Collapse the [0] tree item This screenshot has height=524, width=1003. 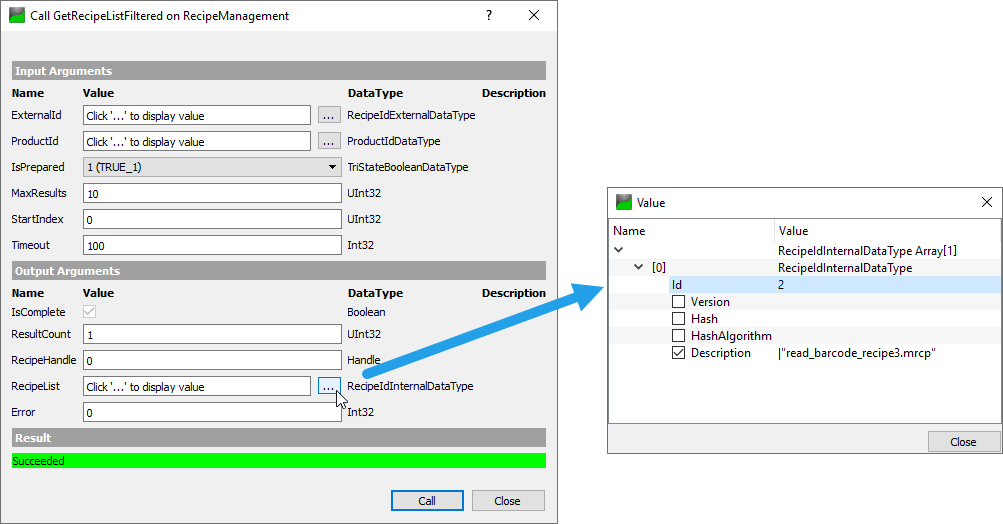click(x=640, y=267)
